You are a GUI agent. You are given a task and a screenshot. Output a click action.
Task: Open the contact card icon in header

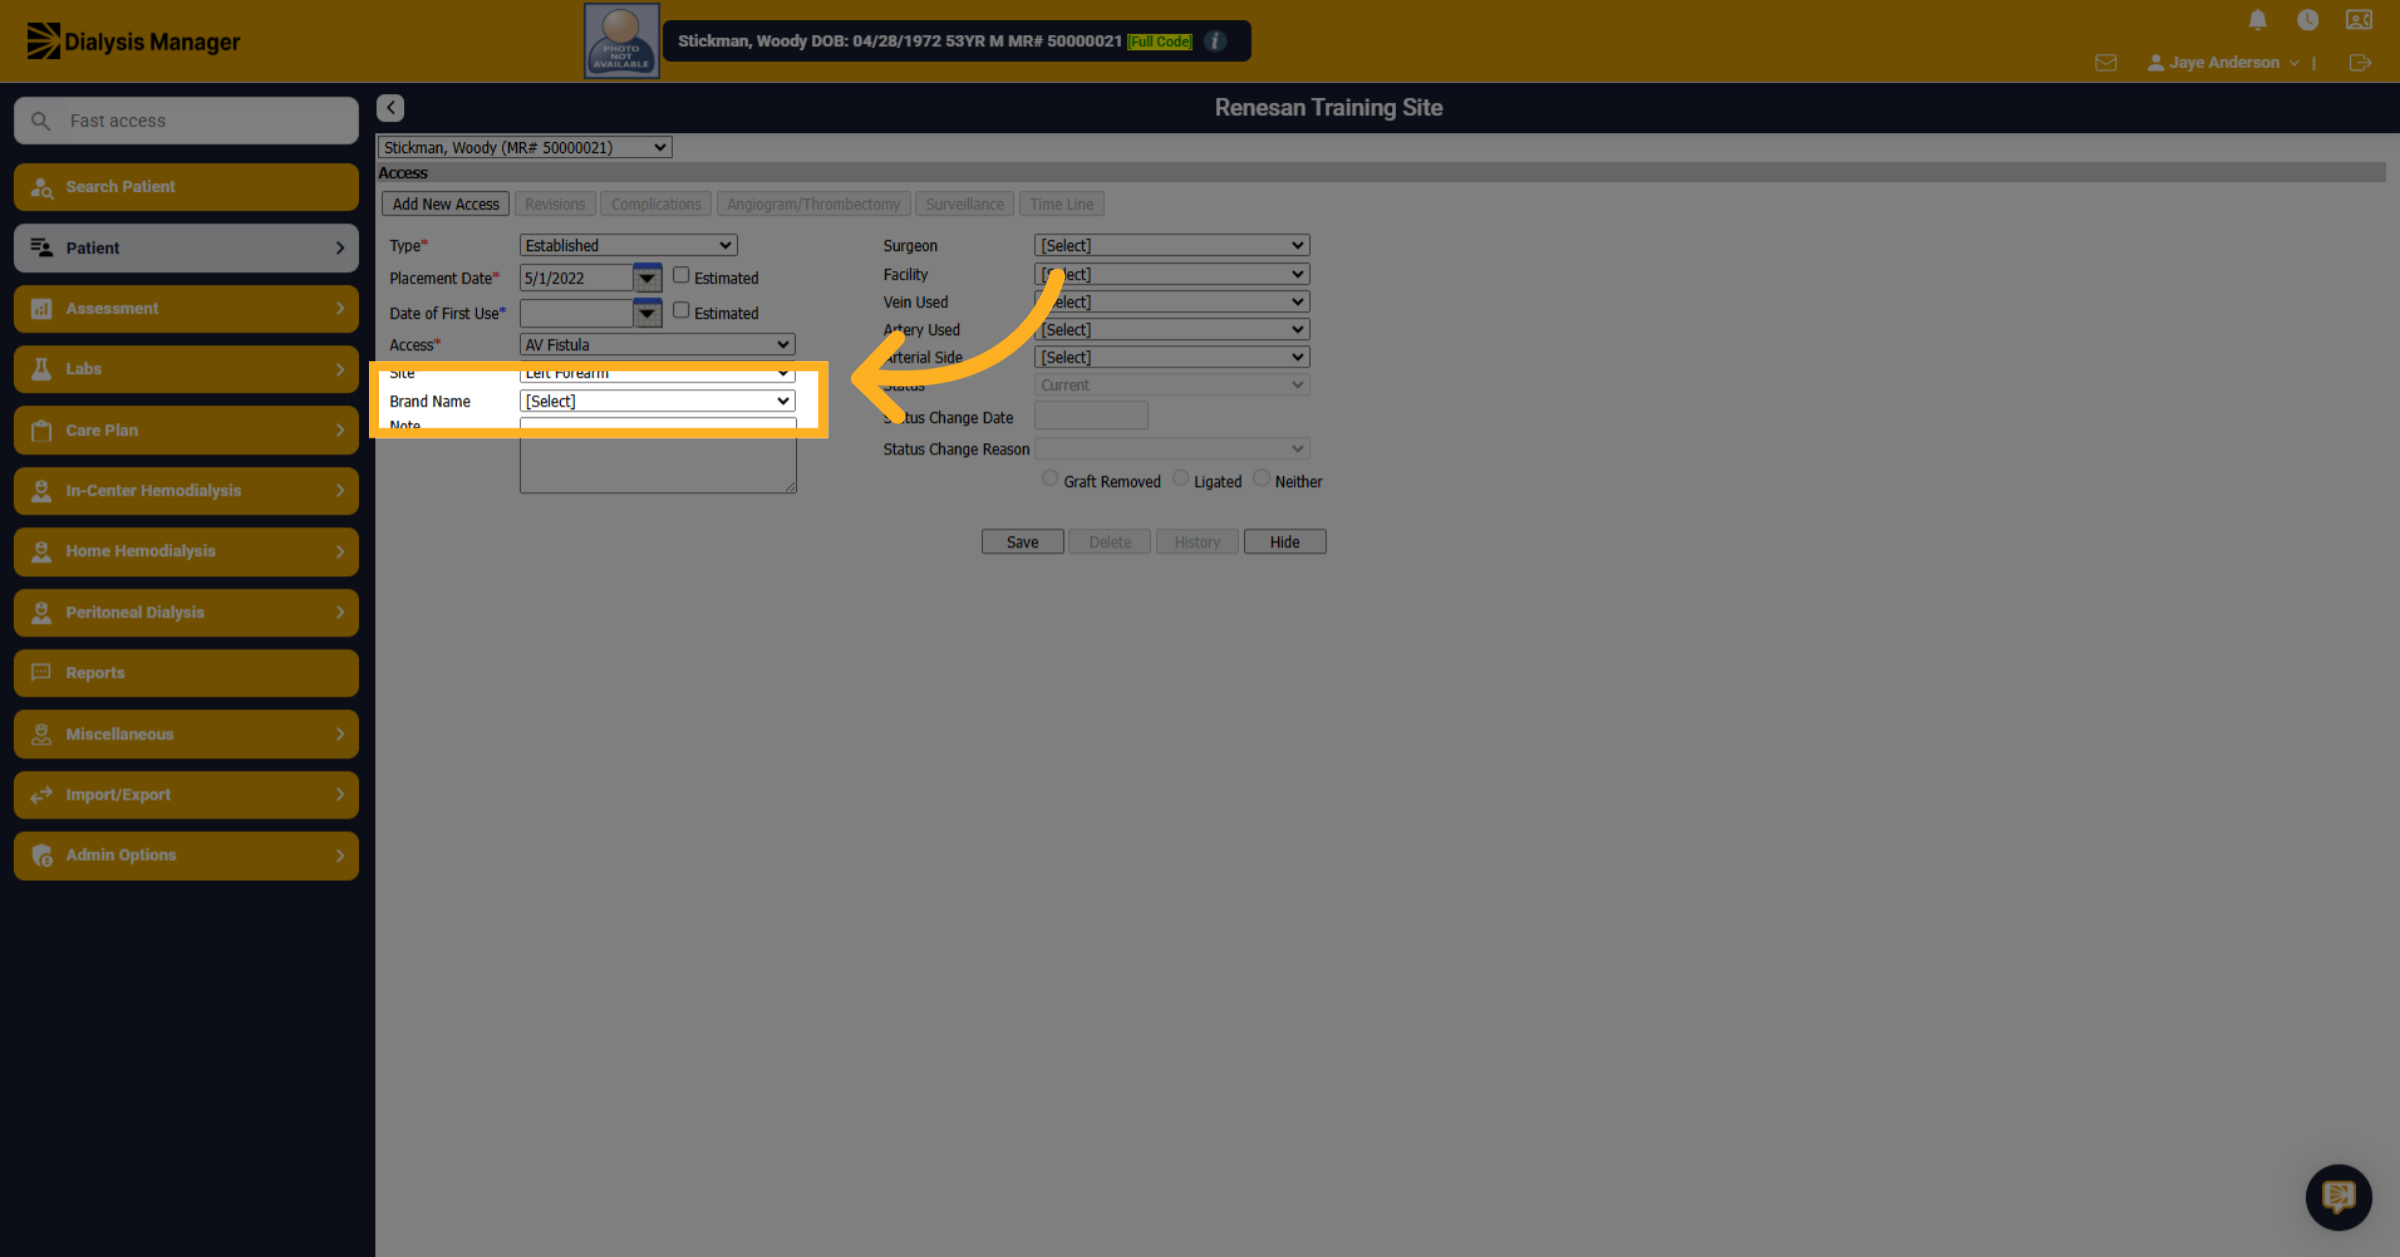tap(2359, 20)
